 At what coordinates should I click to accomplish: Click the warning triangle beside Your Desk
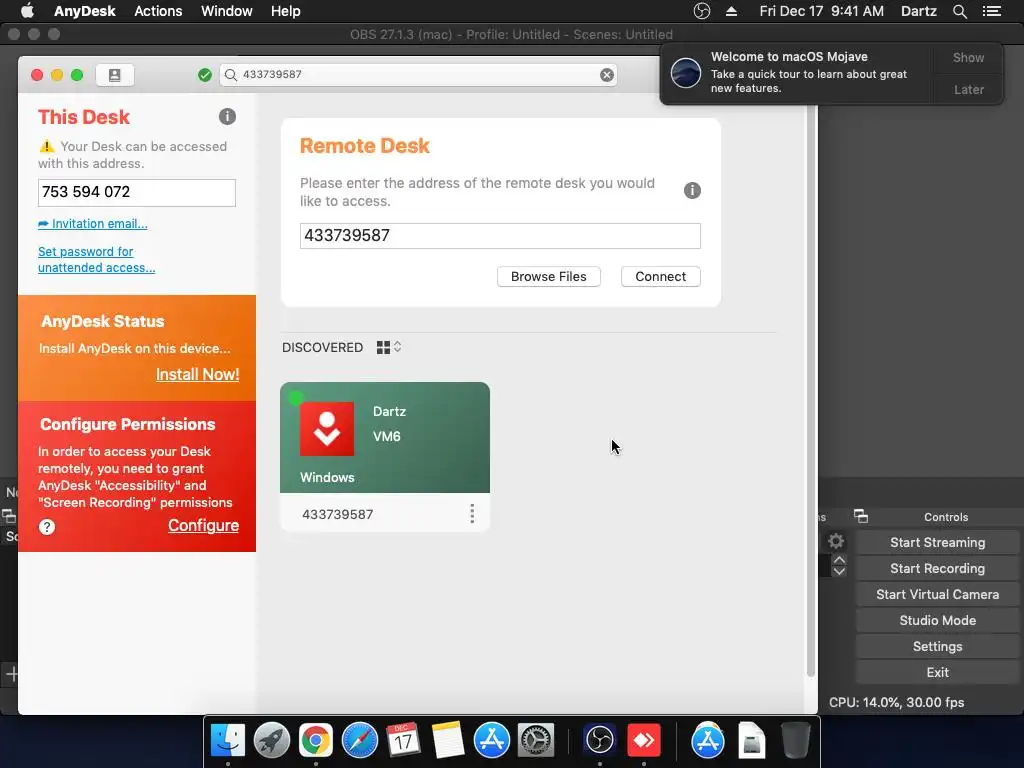click(x=46, y=146)
